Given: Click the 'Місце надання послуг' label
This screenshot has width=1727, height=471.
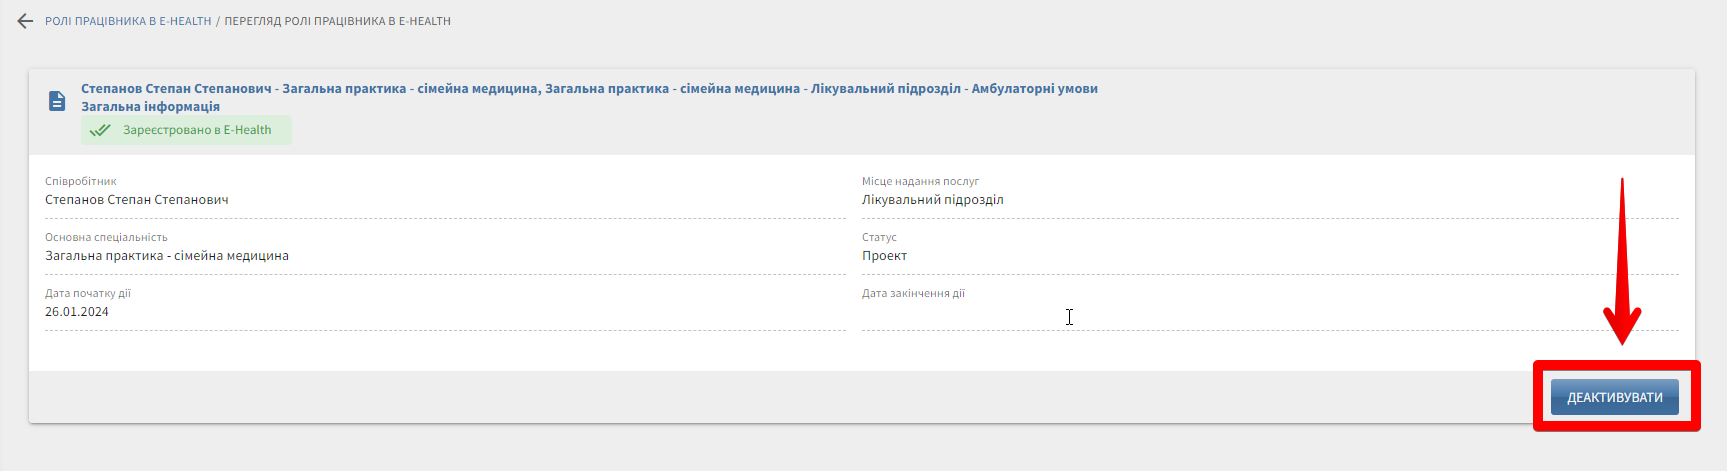Looking at the screenshot, I should (920, 182).
